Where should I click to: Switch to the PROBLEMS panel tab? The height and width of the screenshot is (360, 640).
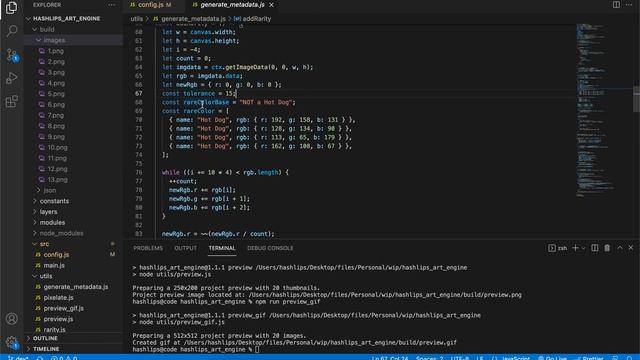[x=148, y=248]
